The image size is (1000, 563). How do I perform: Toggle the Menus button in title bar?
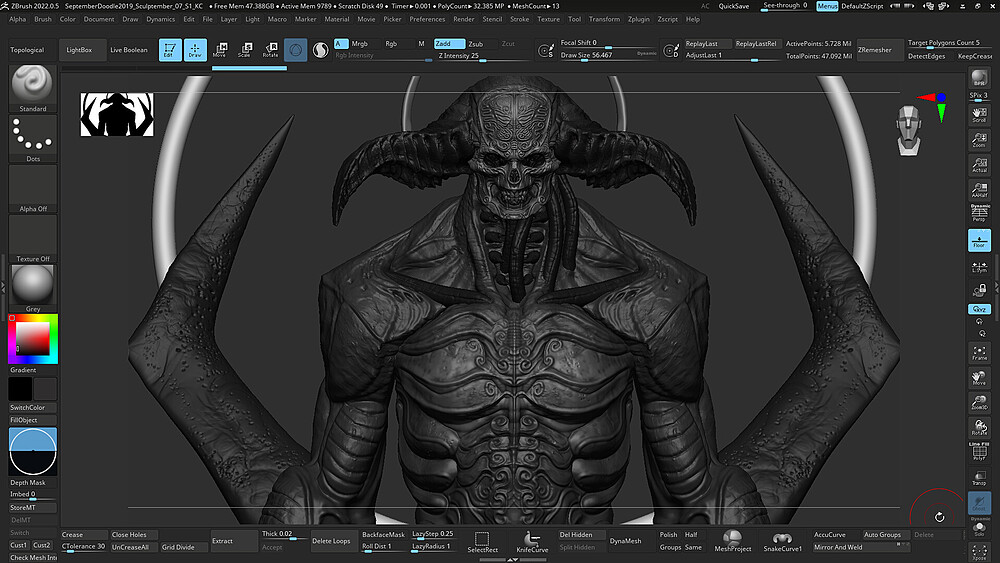point(827,6)
